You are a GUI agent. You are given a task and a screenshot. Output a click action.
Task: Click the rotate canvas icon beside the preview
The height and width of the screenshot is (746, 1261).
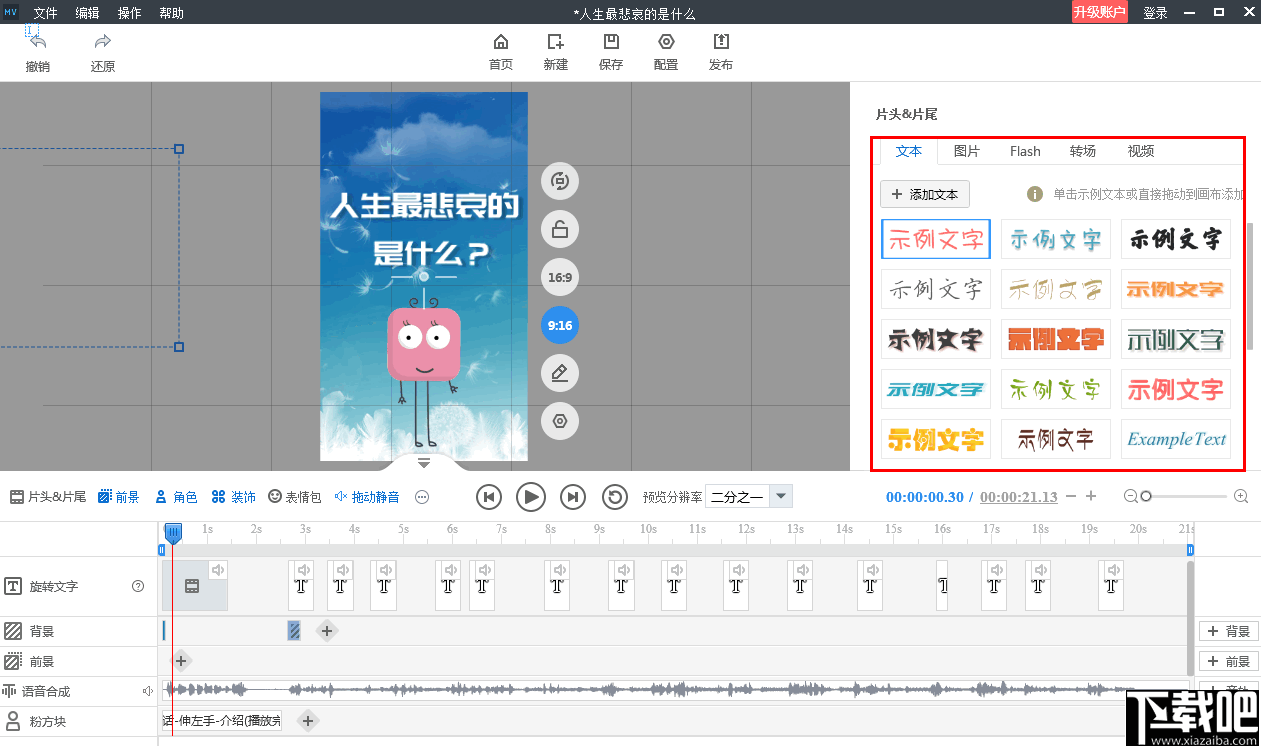[559, 181]
